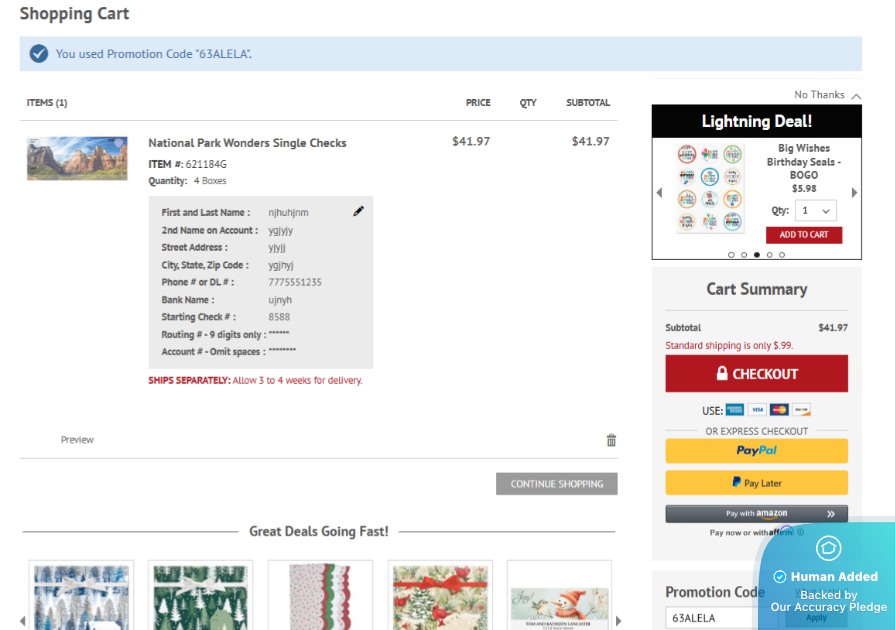Advance Lightning Deal carousel with right arrow

[x=854, y=193]
